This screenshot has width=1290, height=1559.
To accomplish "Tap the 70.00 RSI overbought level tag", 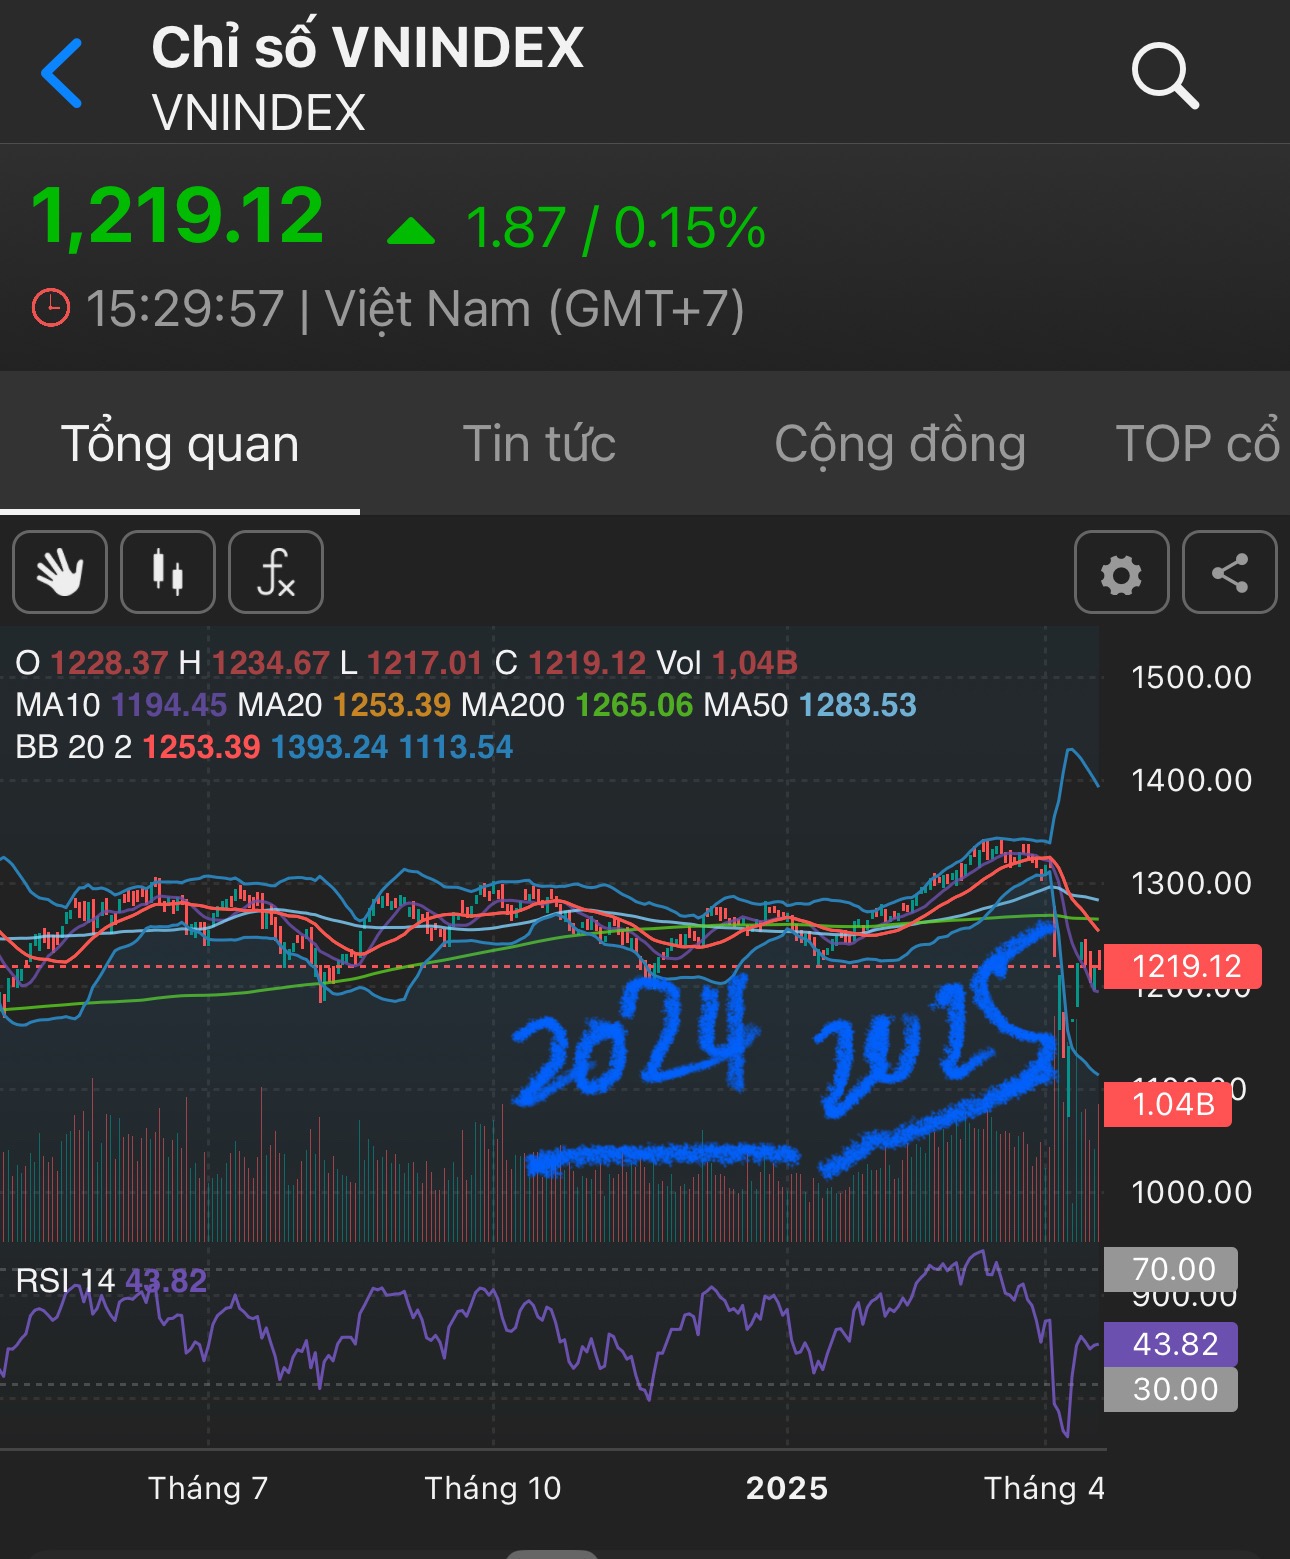I will [1173, 1269].
